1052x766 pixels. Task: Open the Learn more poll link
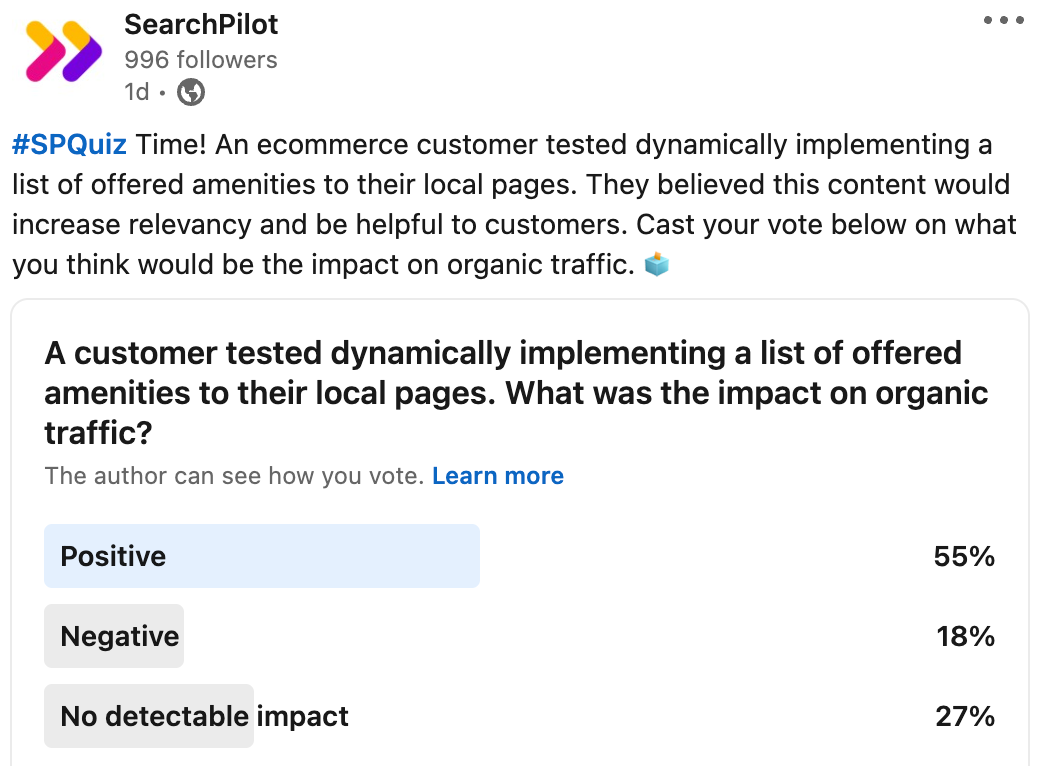pyautogui.click(x=498, y=476)
